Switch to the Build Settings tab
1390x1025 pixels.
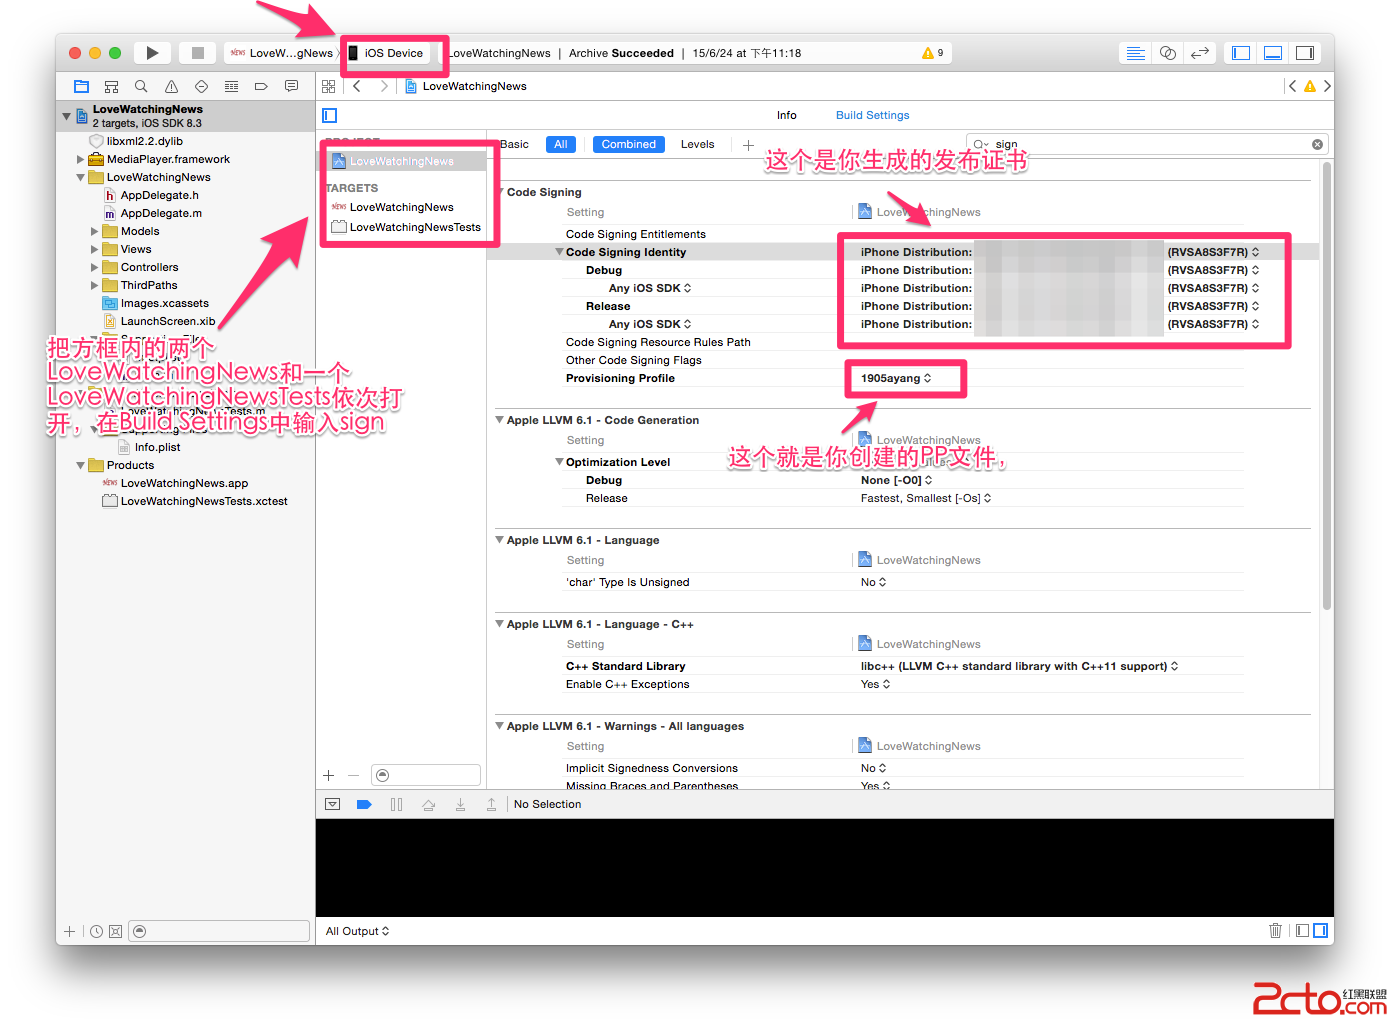873,116
